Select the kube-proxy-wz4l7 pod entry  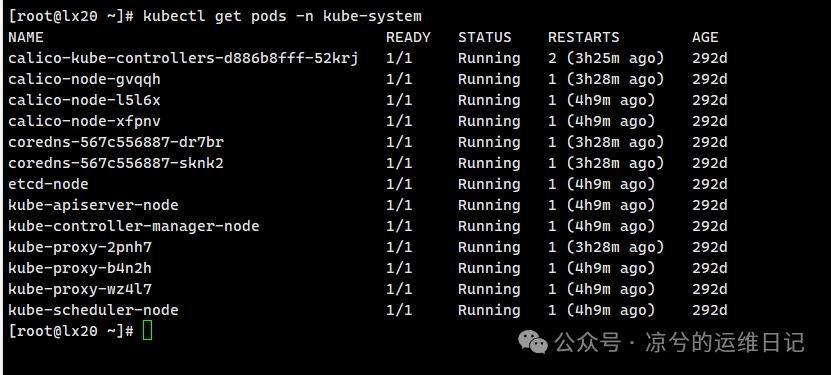click(x=80, y=289)
